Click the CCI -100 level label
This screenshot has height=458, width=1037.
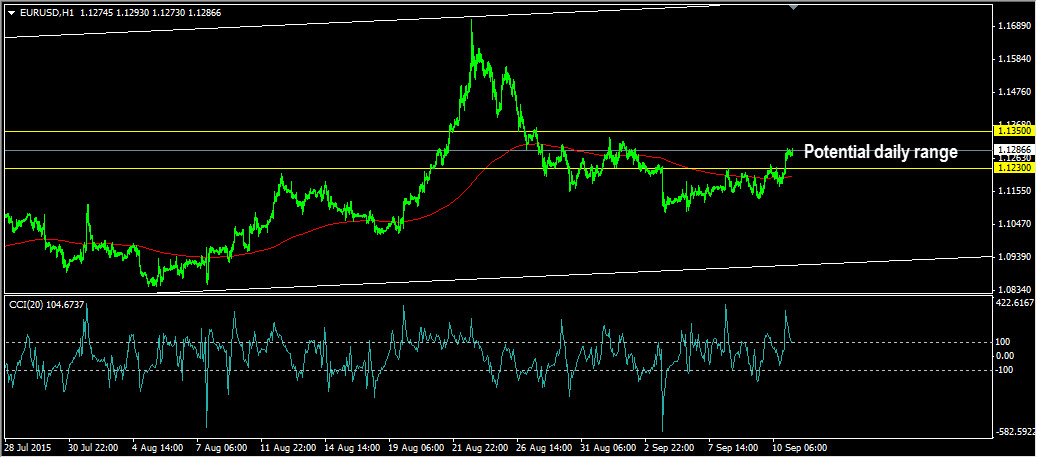click(1004, 370)
